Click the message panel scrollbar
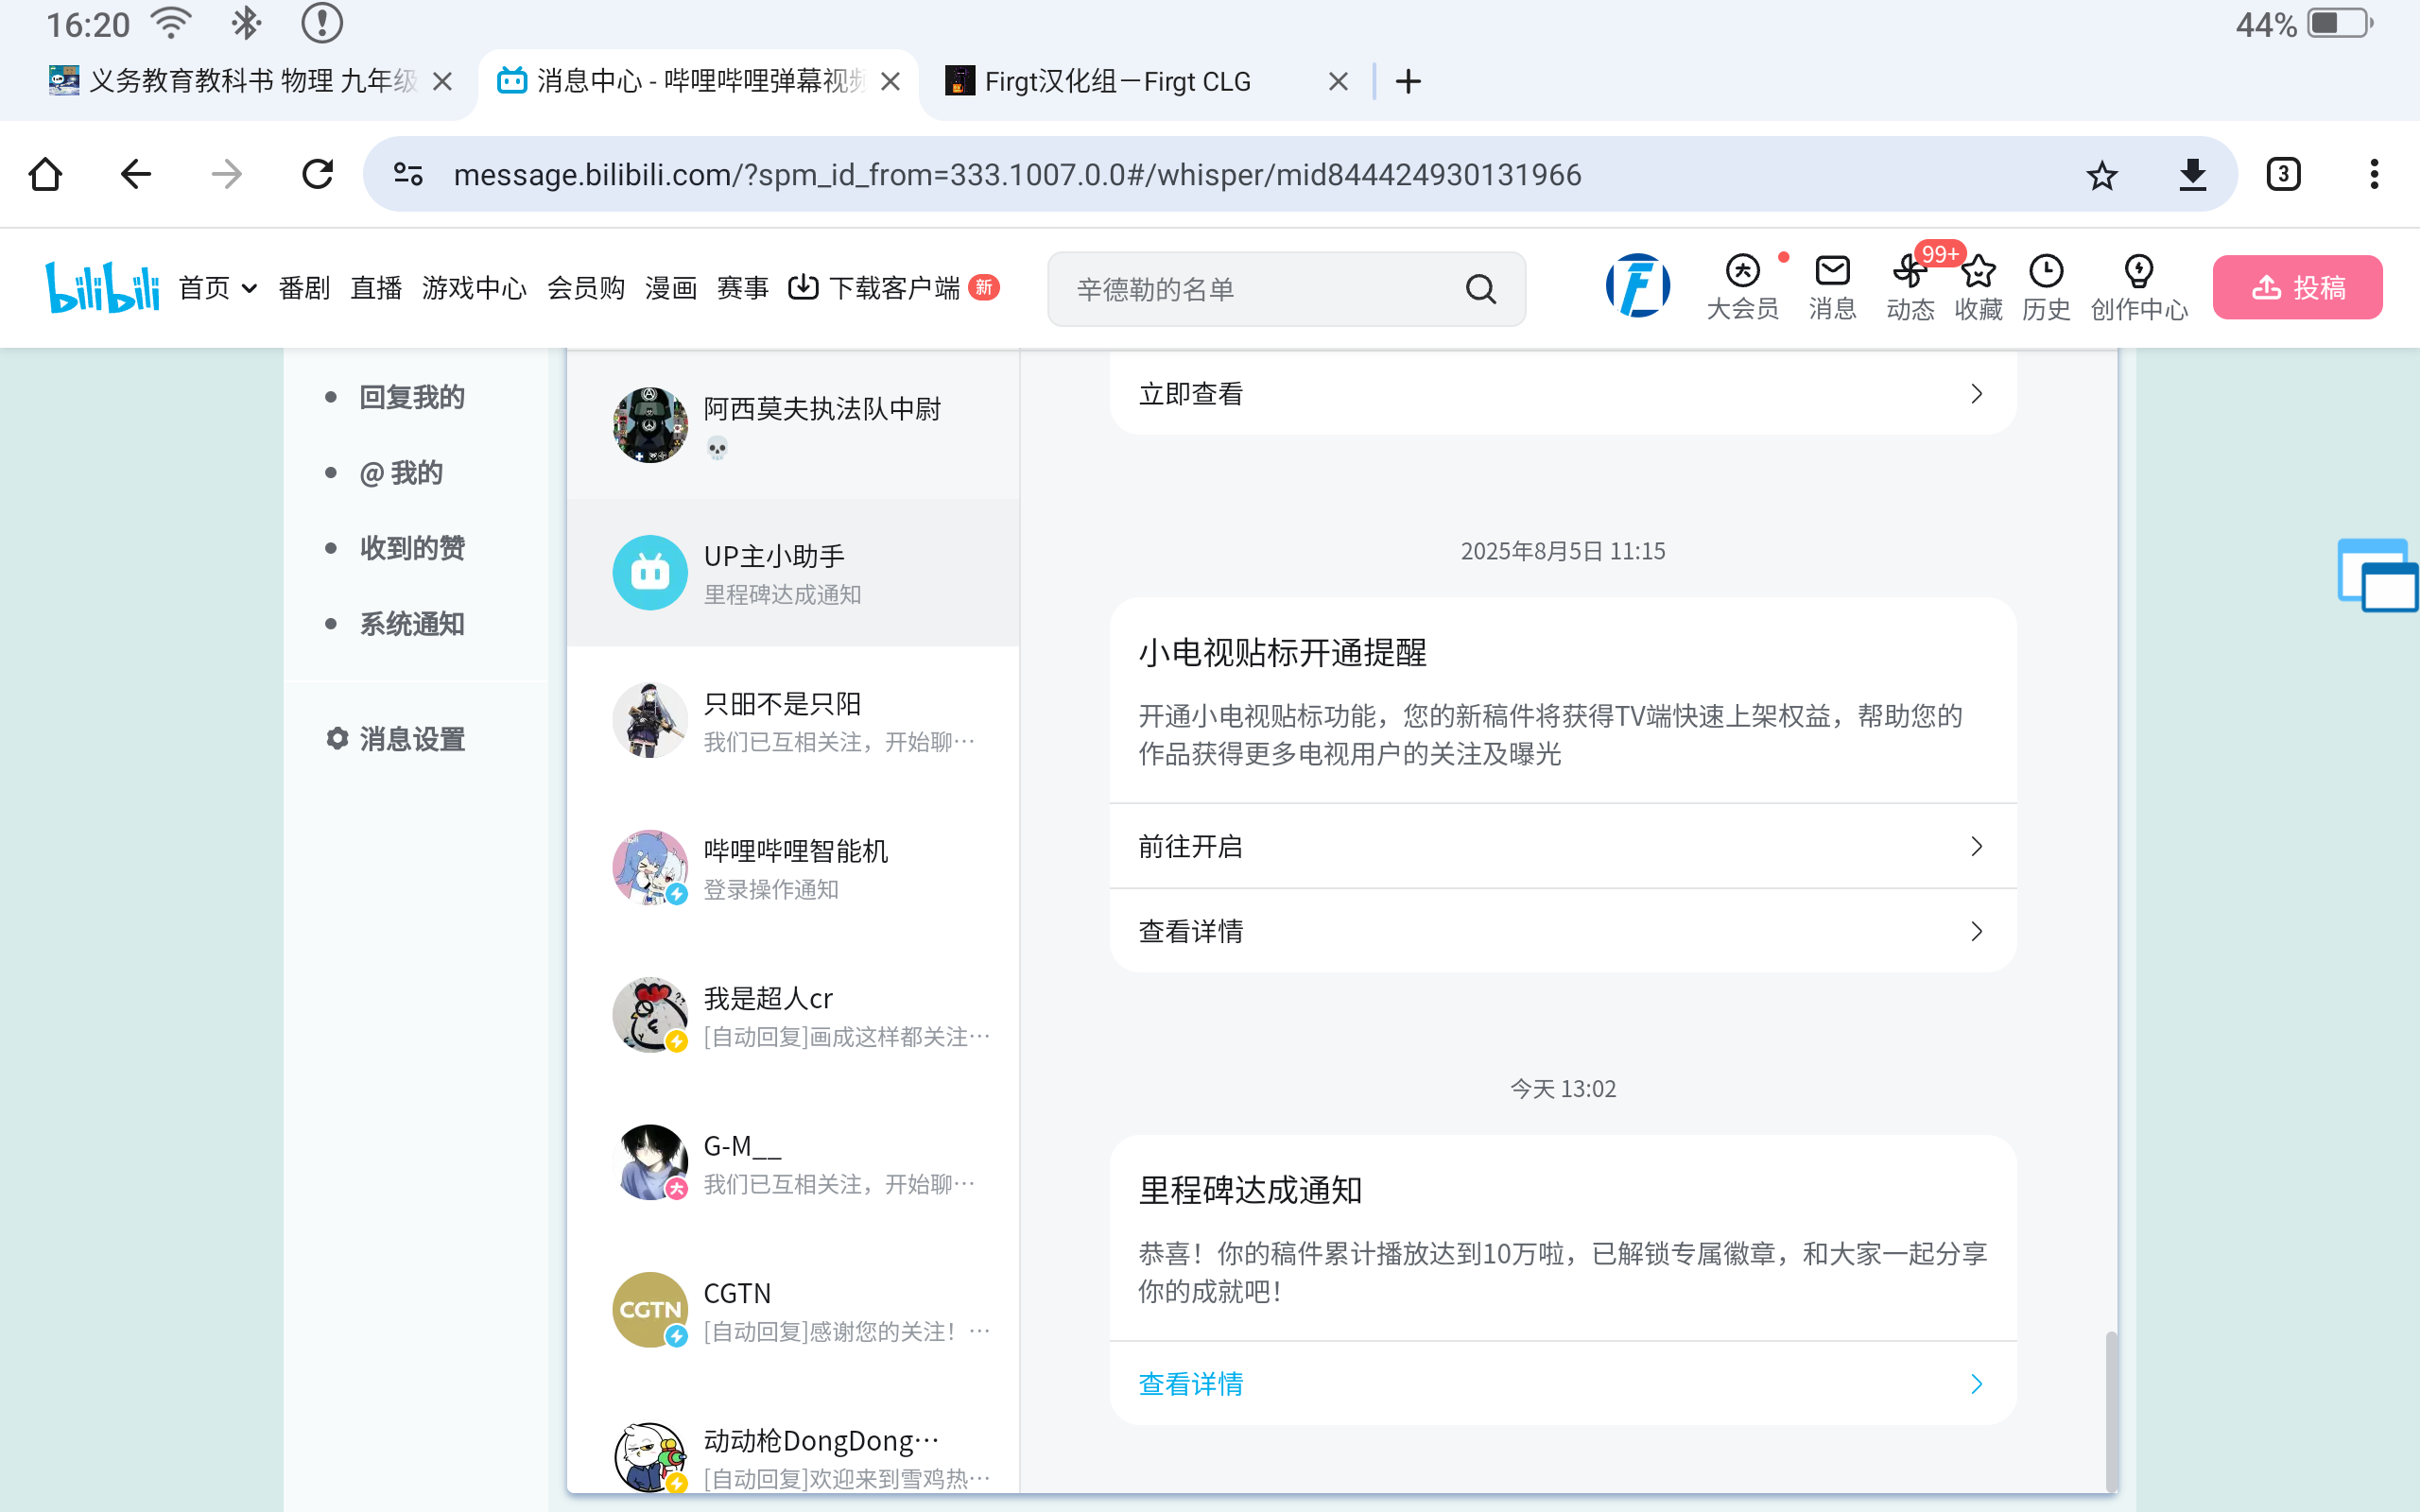 click(2112, 1410)
